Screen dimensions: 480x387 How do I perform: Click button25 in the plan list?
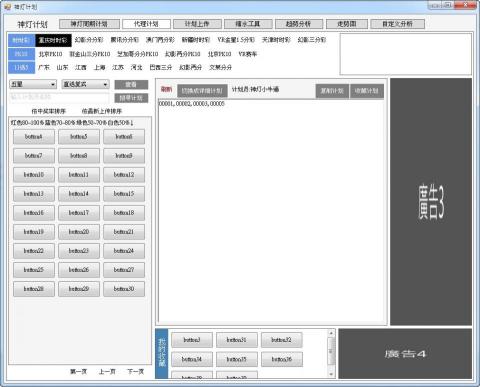coord(34,270)
